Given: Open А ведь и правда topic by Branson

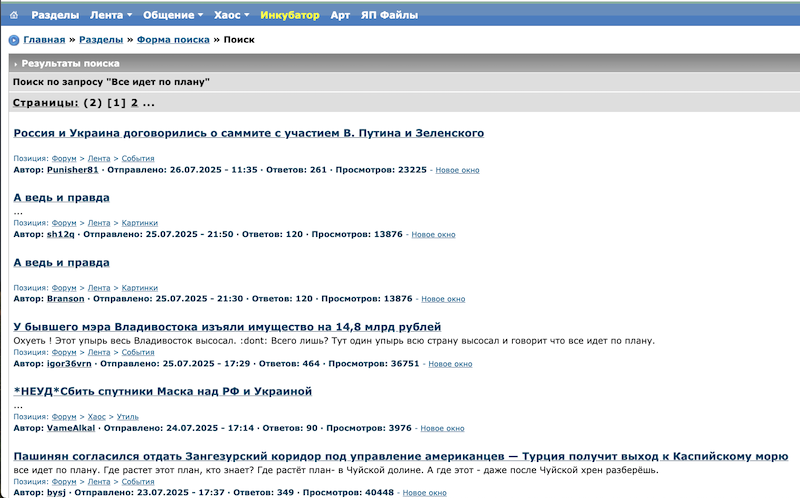Looking at the screenshot, I should click(x=61, y=263).
